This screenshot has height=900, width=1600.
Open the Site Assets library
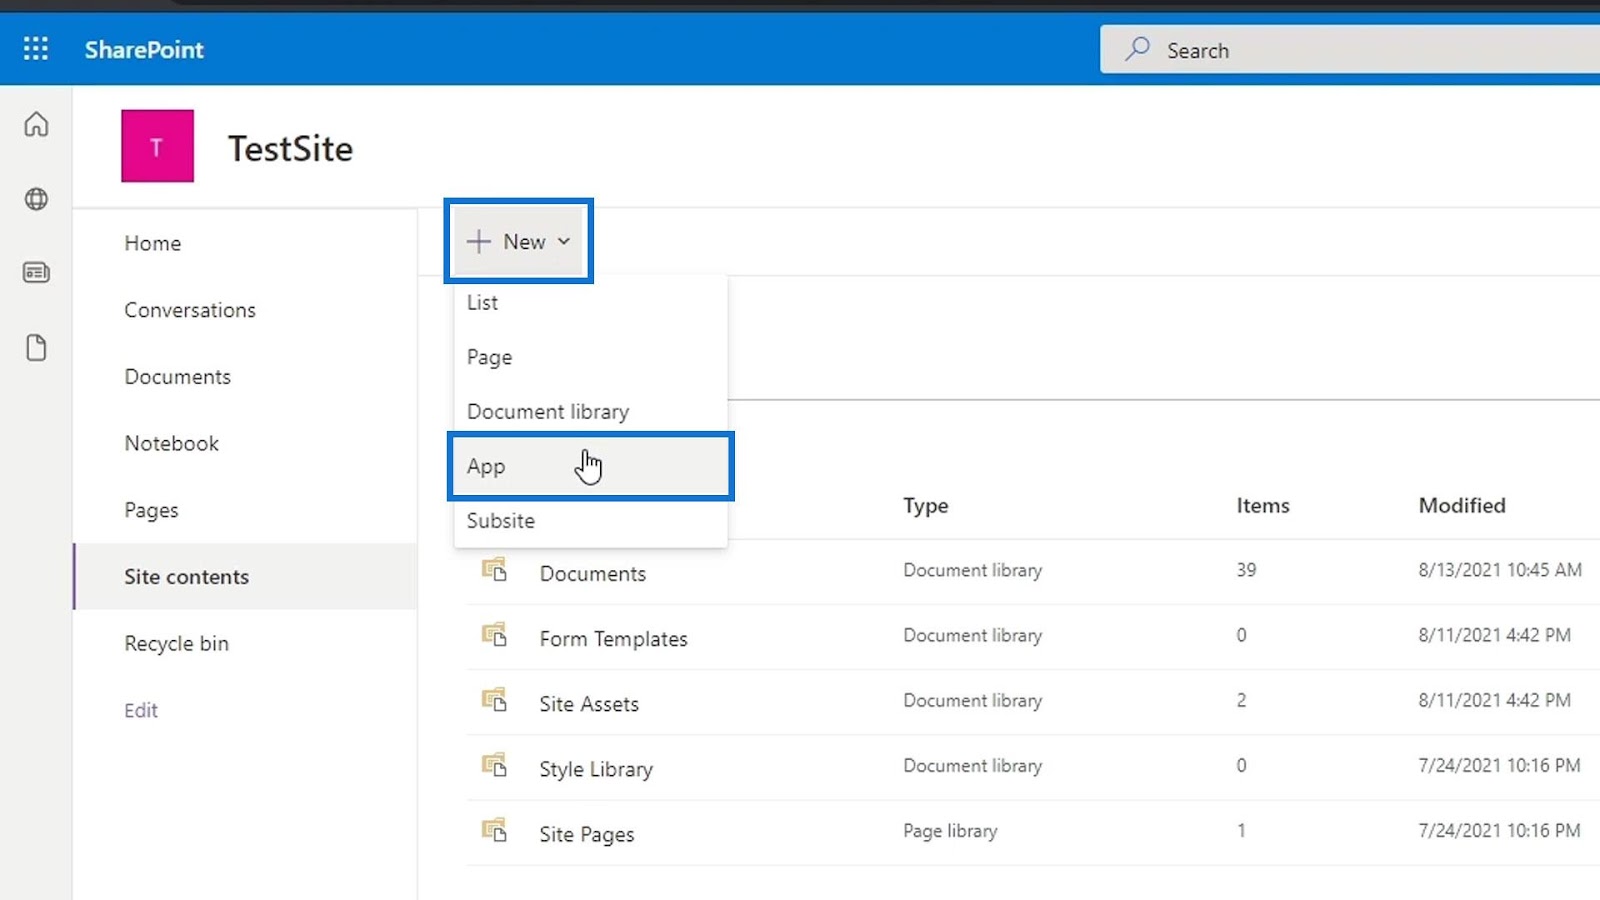coord(589,704)
